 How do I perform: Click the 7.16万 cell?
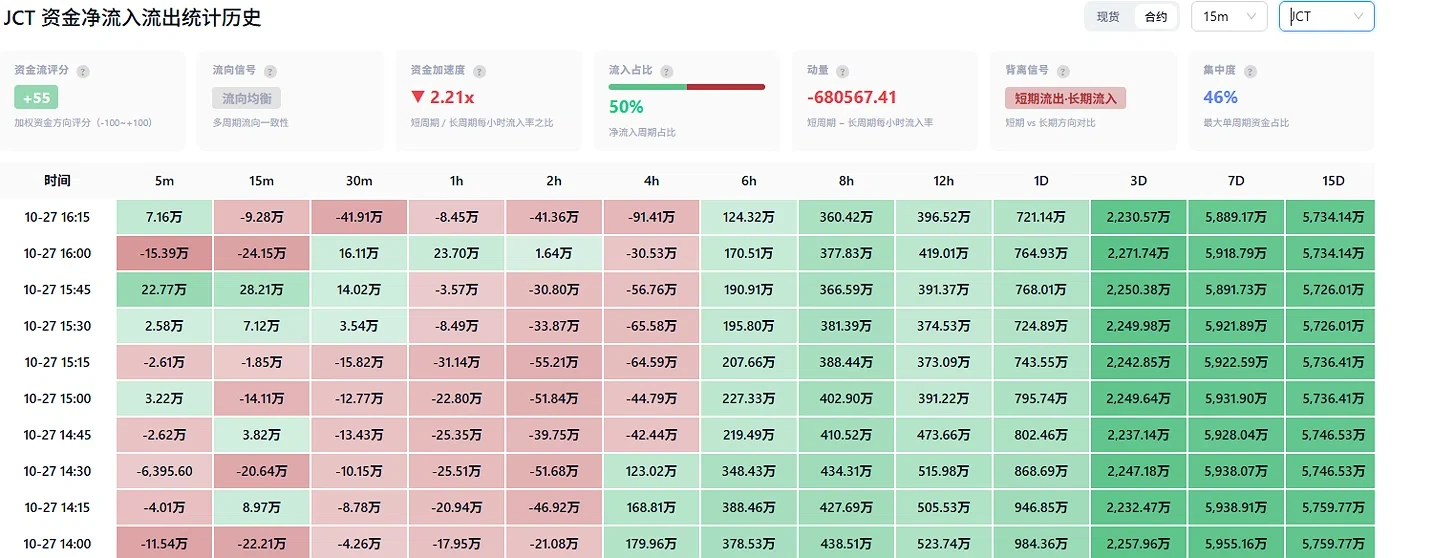(x=164, y=217)
